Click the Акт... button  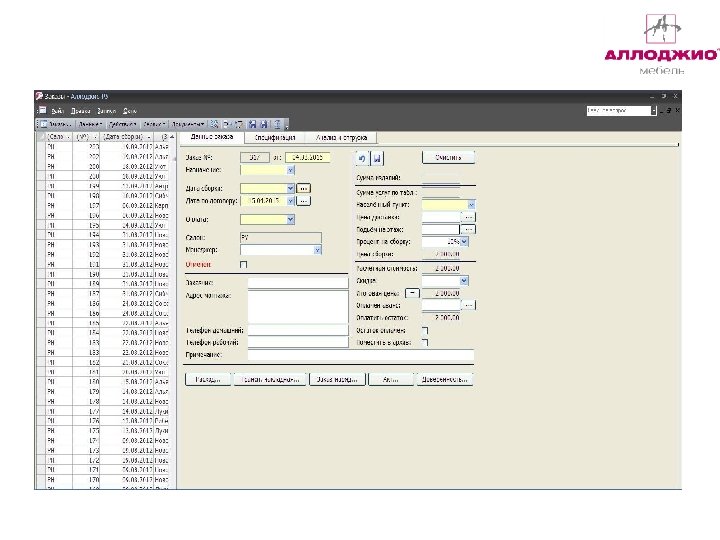[391, 379]
